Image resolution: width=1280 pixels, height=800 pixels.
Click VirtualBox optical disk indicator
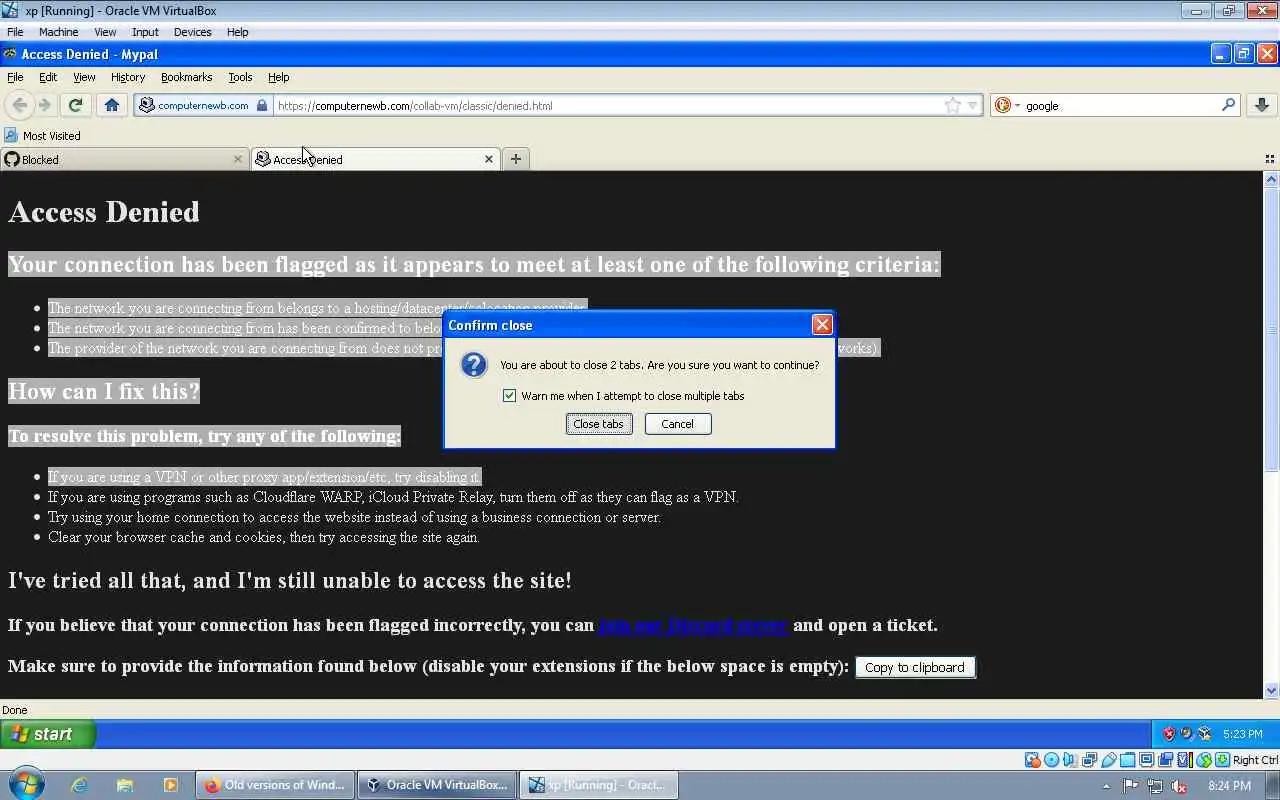pyautogui.click(x=1051, y=760)
